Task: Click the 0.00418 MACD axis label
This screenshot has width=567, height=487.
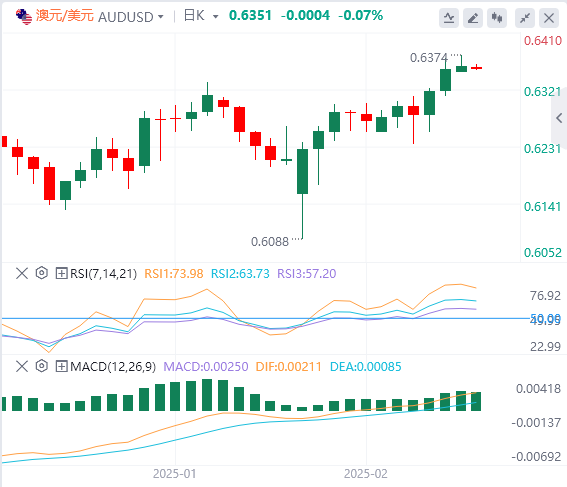Action: (538, 389)
